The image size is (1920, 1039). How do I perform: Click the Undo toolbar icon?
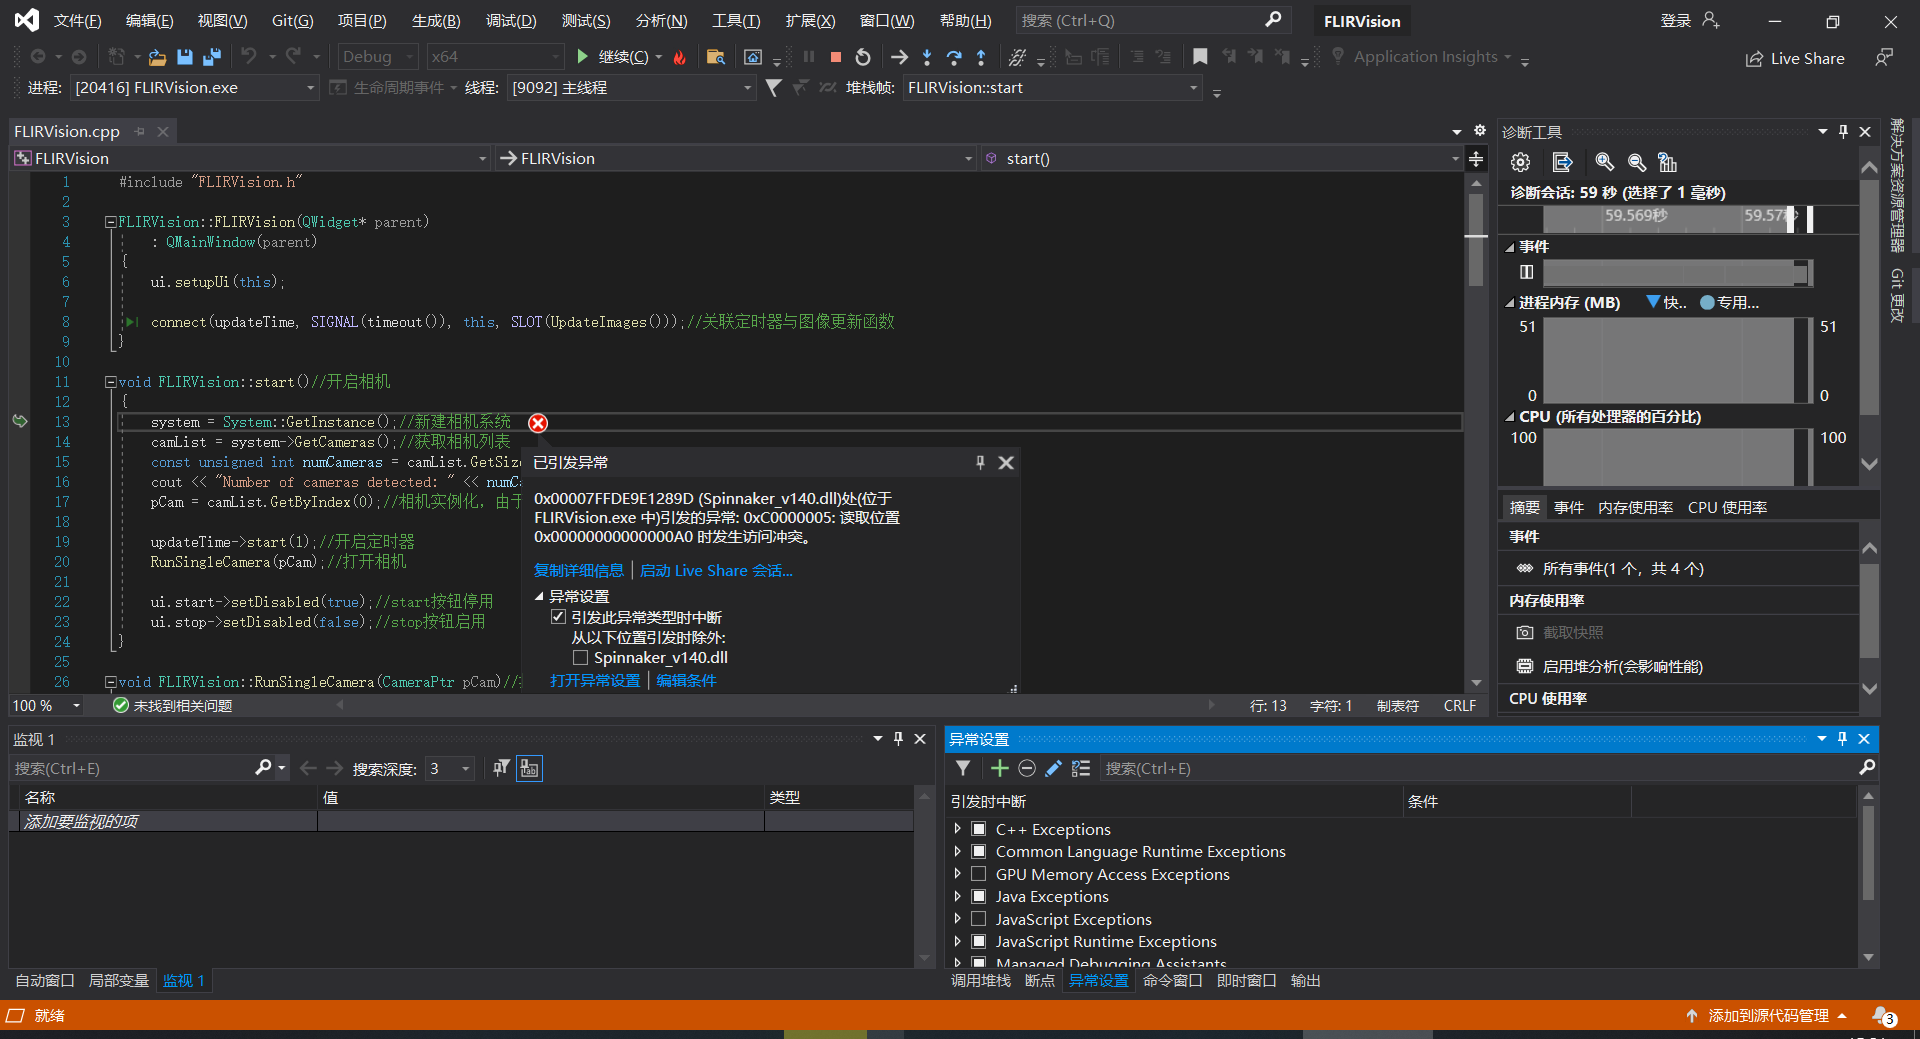(249, 57)
